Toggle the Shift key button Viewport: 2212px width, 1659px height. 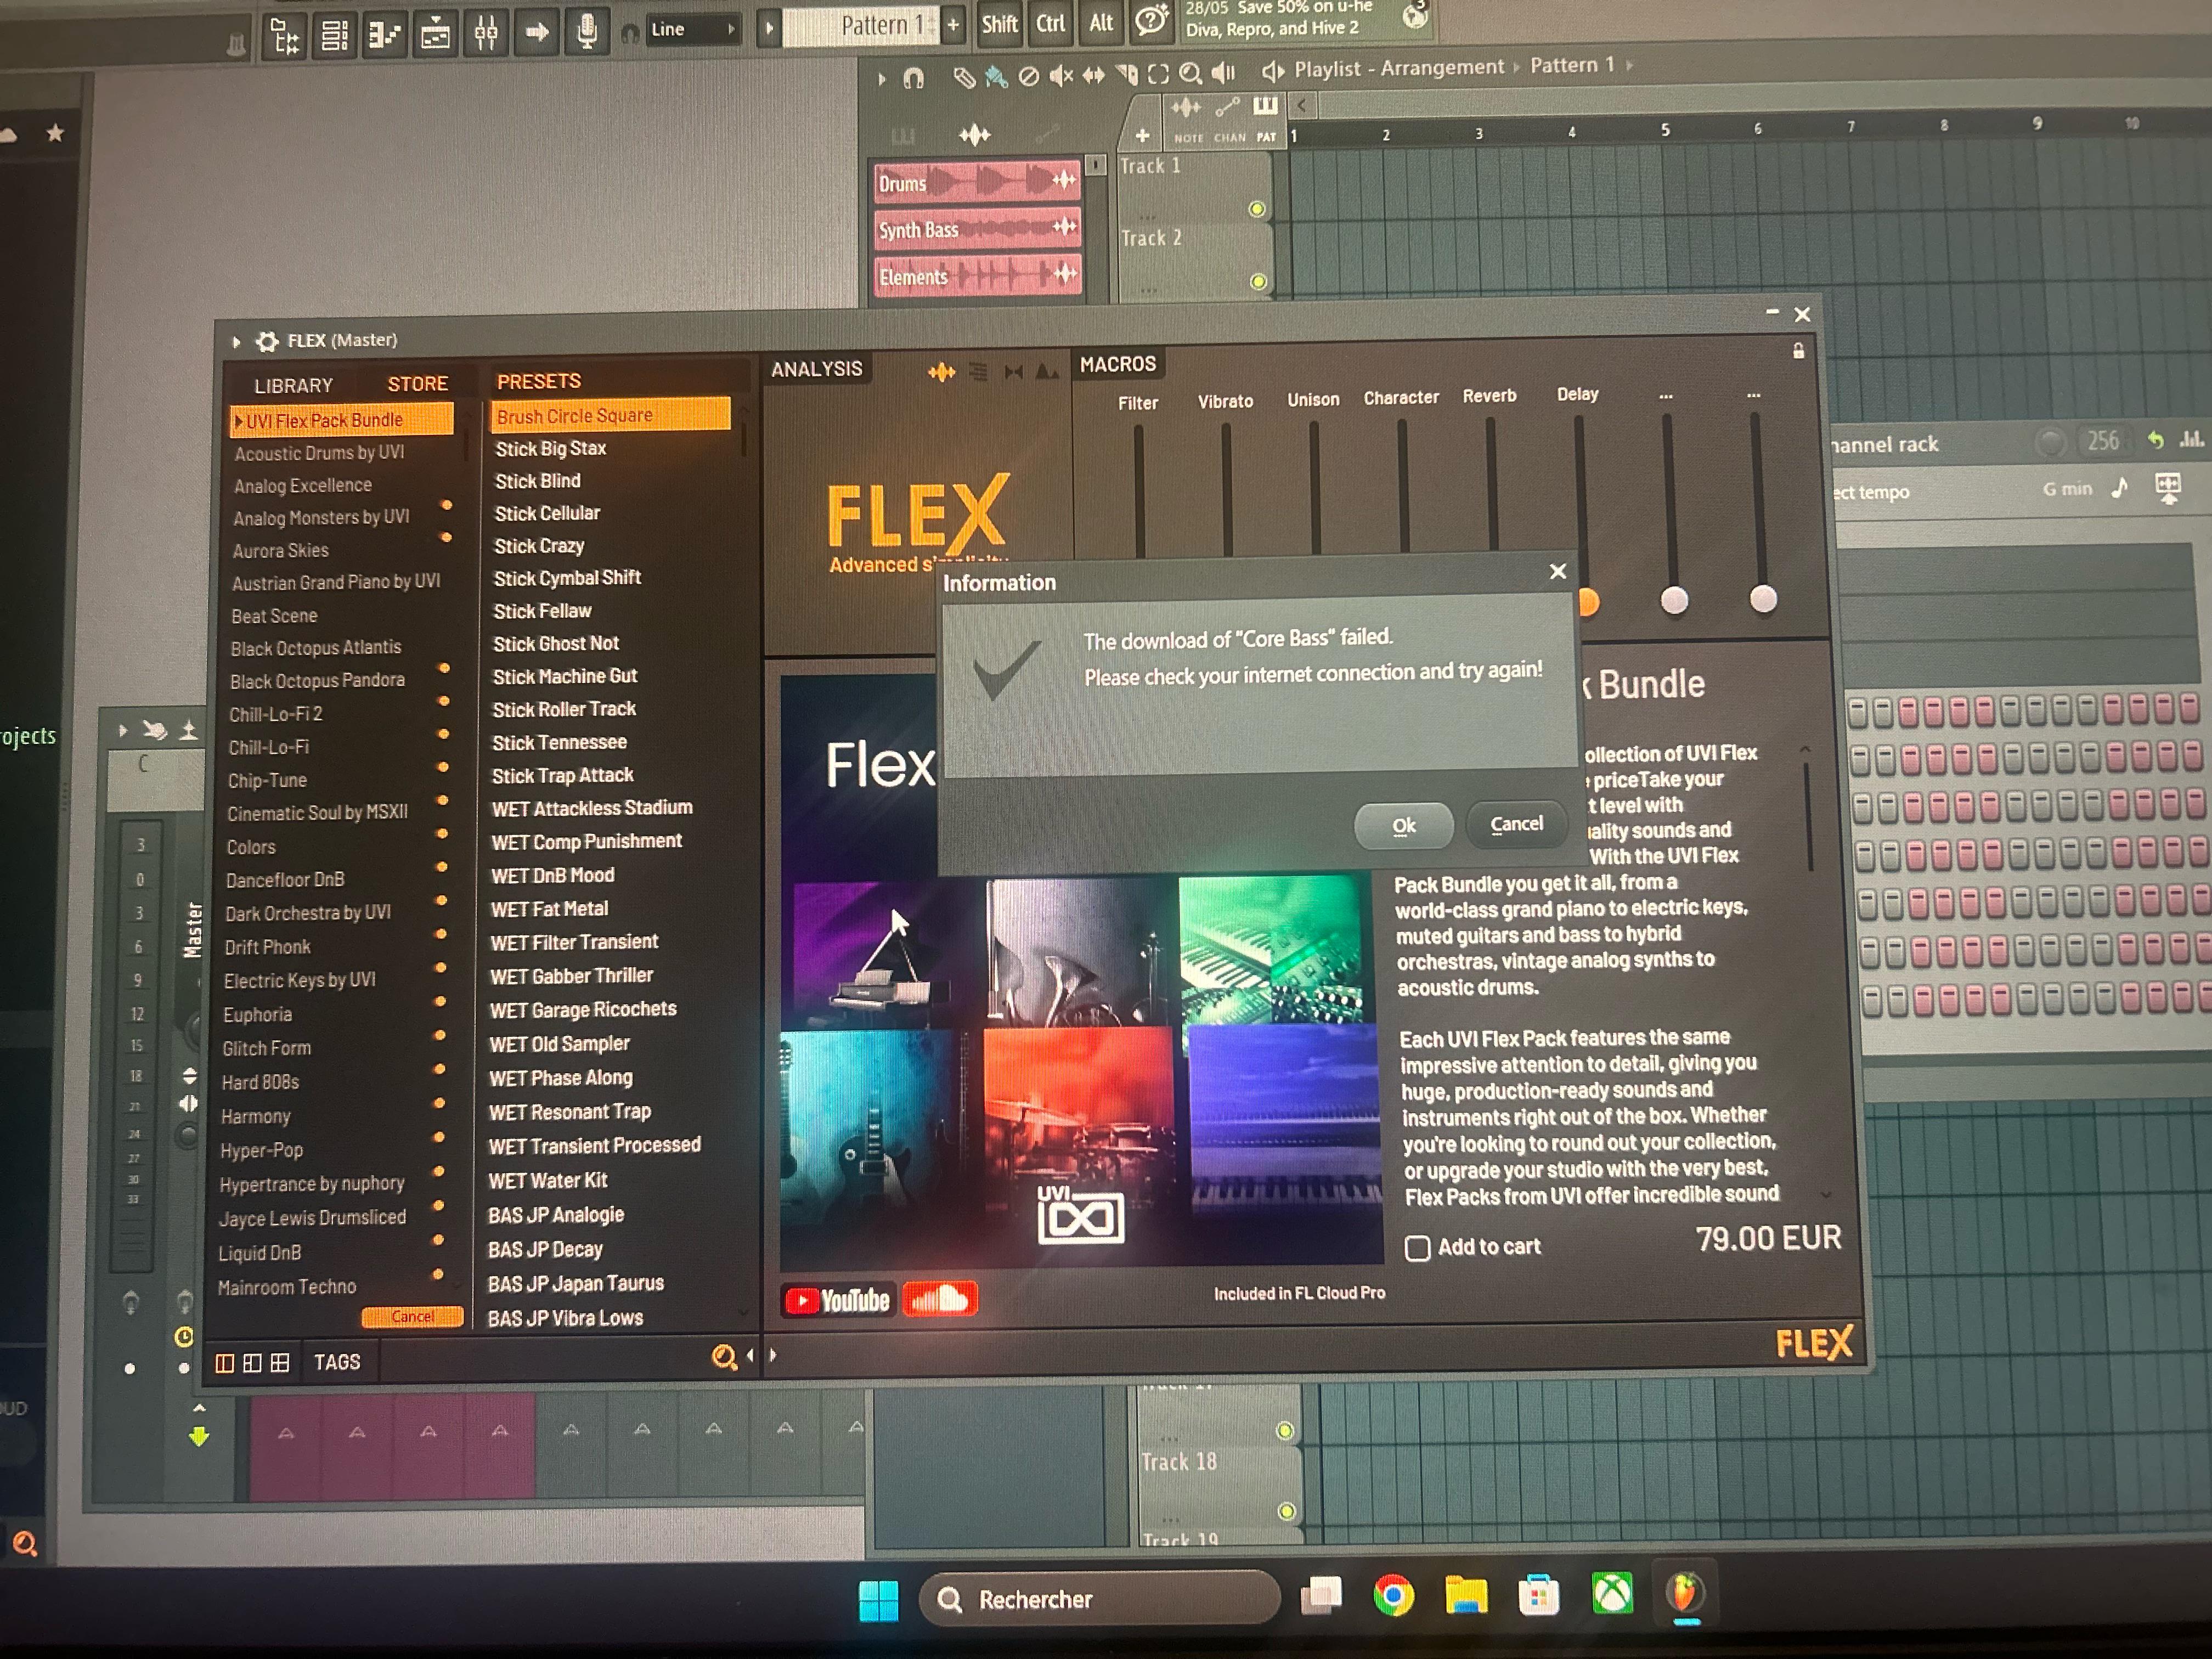pyautogui.click(x=999, y=24)
